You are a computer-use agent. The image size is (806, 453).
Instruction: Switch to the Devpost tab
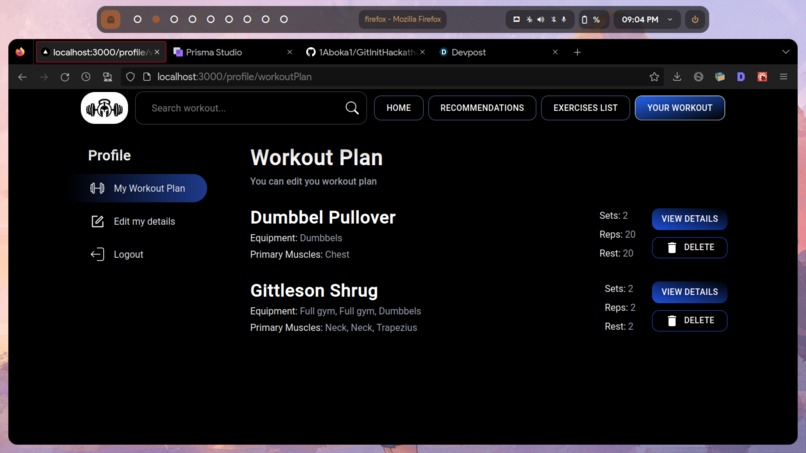coord(498,52)
